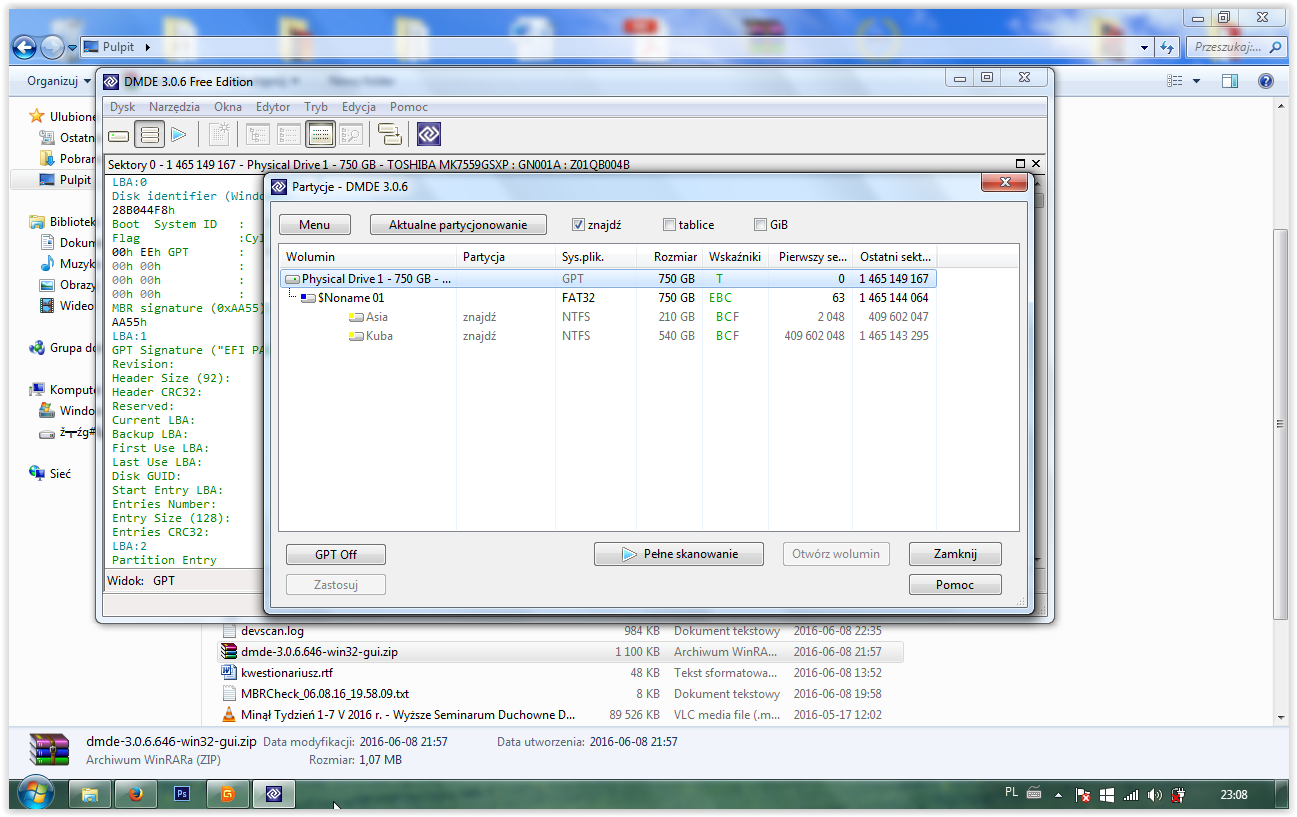Click the copy sectors toolbar icon
The image size is (1297, 817).
click(389, 134)
